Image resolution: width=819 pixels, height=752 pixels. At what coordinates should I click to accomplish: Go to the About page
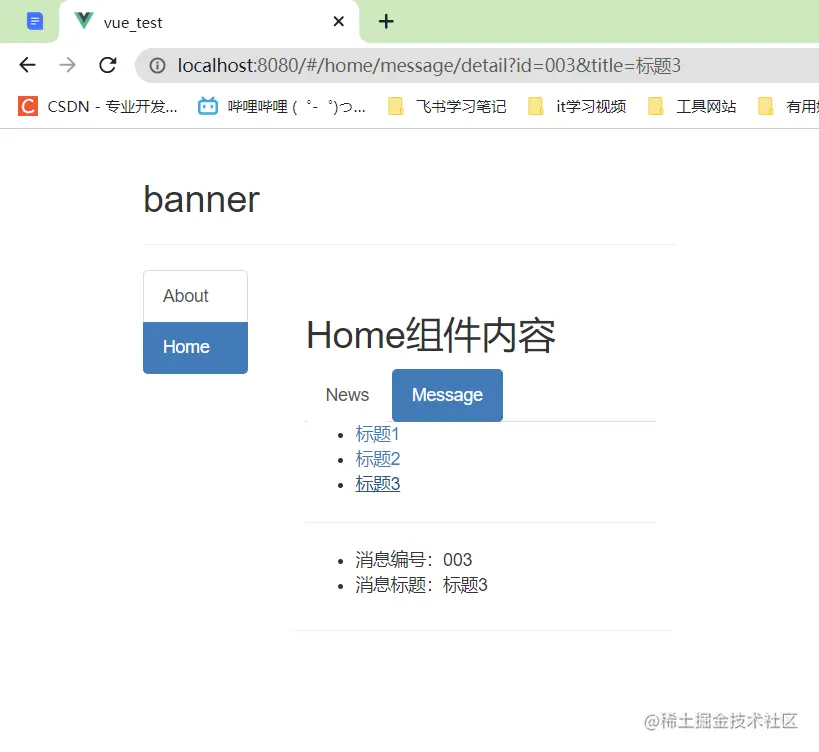(x=195, y=296)
